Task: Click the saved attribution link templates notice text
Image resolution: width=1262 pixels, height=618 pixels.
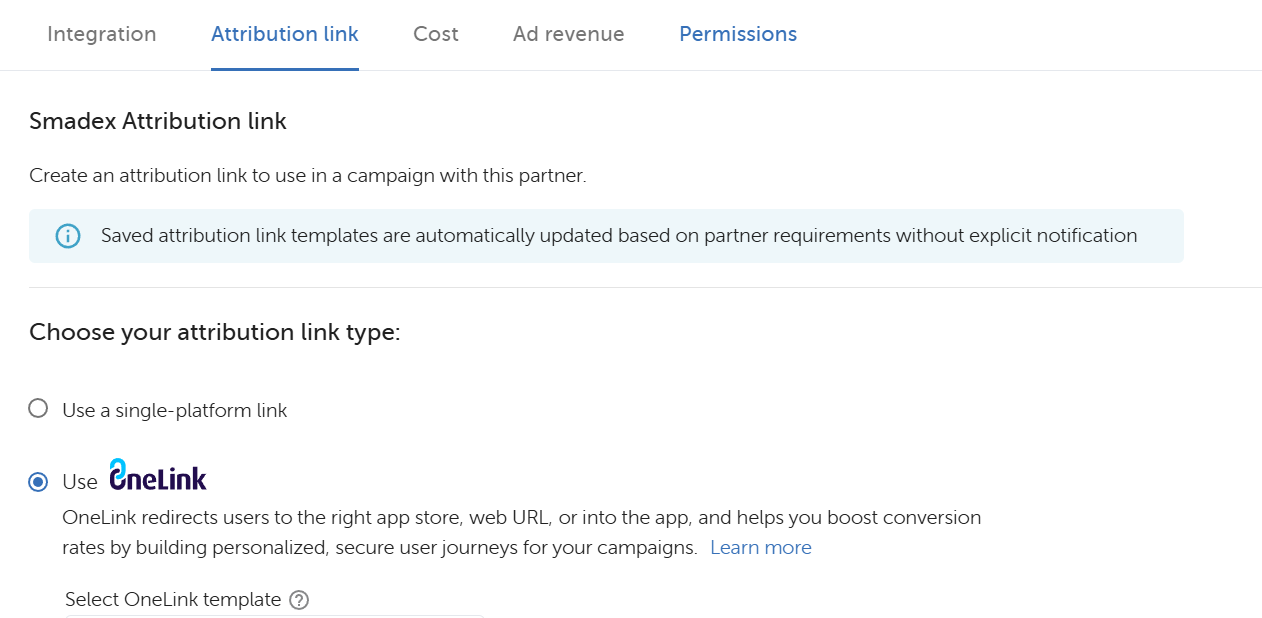Action: coord(618,236)
